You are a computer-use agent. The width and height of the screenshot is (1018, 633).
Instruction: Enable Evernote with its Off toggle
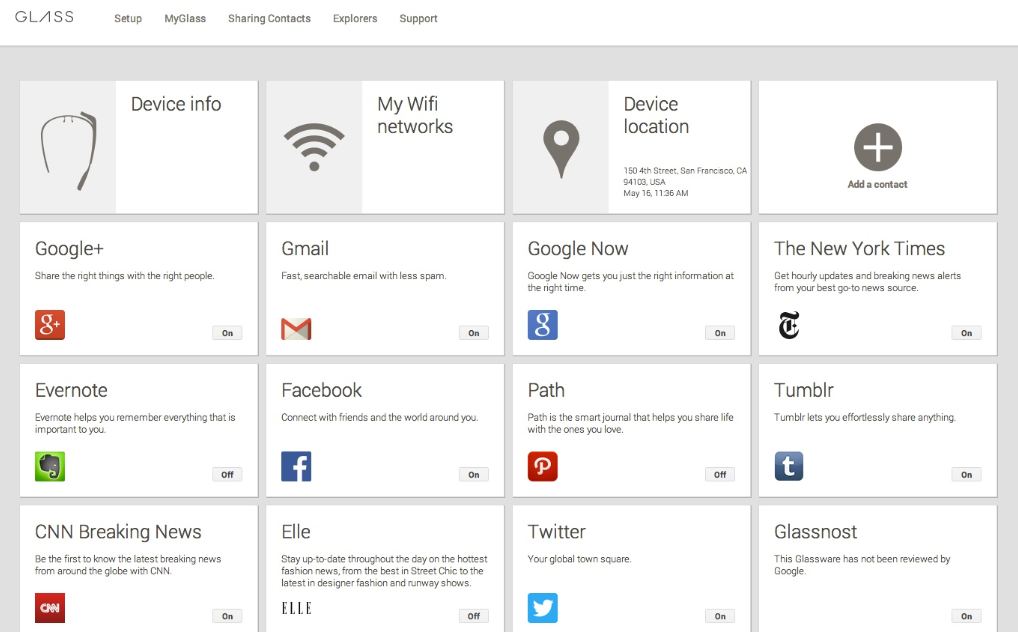pyautogui.click(x=227, y=475)
